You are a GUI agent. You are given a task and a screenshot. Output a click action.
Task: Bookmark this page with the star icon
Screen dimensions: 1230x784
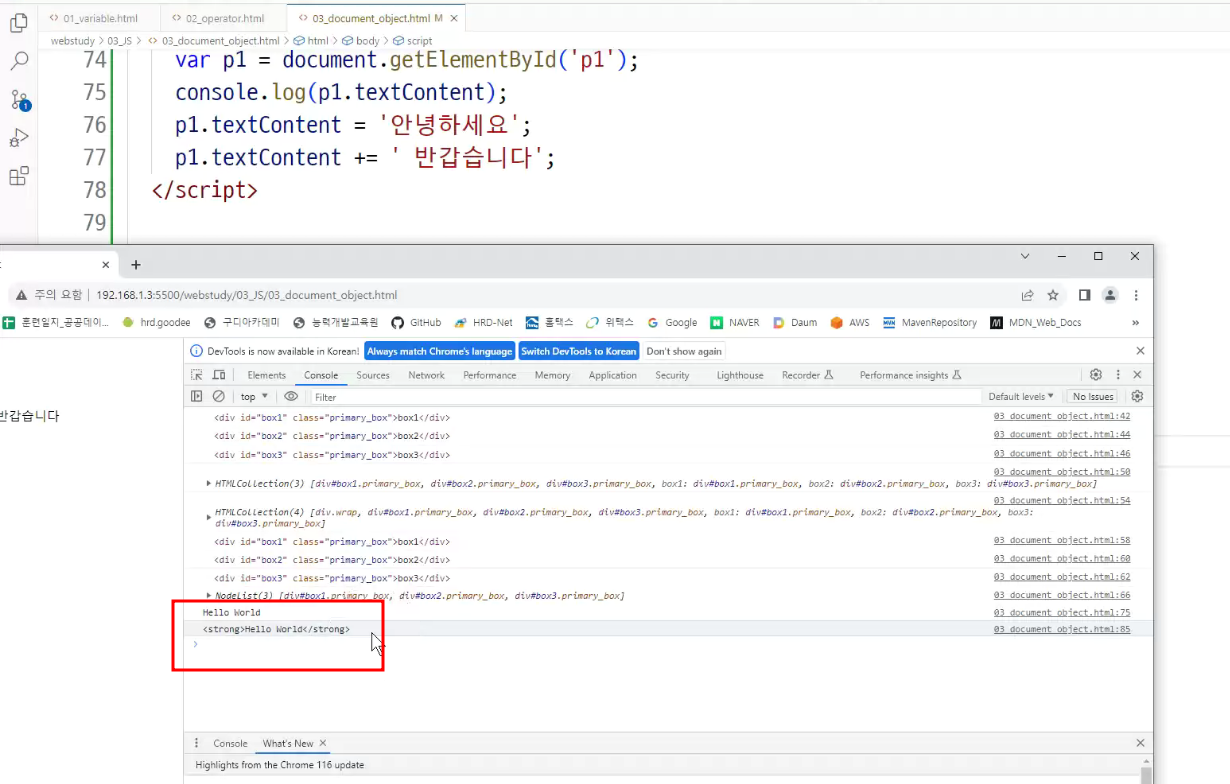click(1053, 295)
